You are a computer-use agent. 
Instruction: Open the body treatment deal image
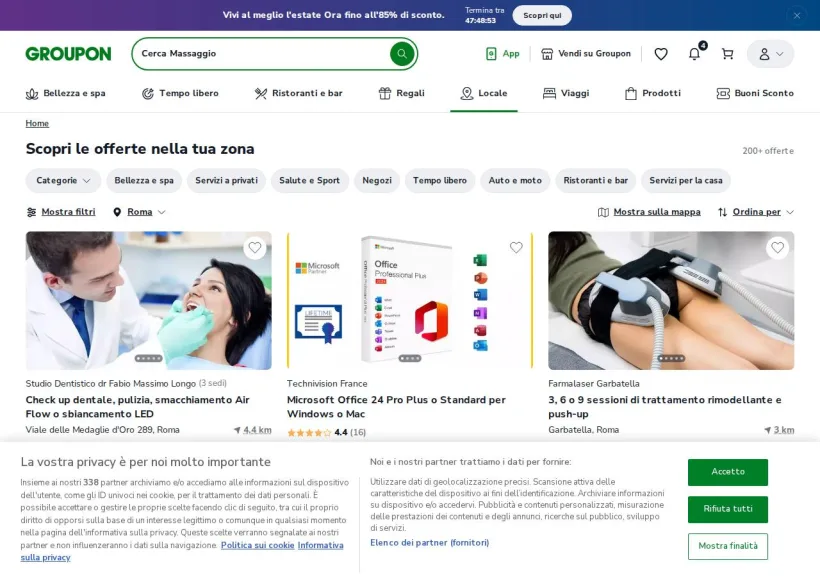pos(671,301)
